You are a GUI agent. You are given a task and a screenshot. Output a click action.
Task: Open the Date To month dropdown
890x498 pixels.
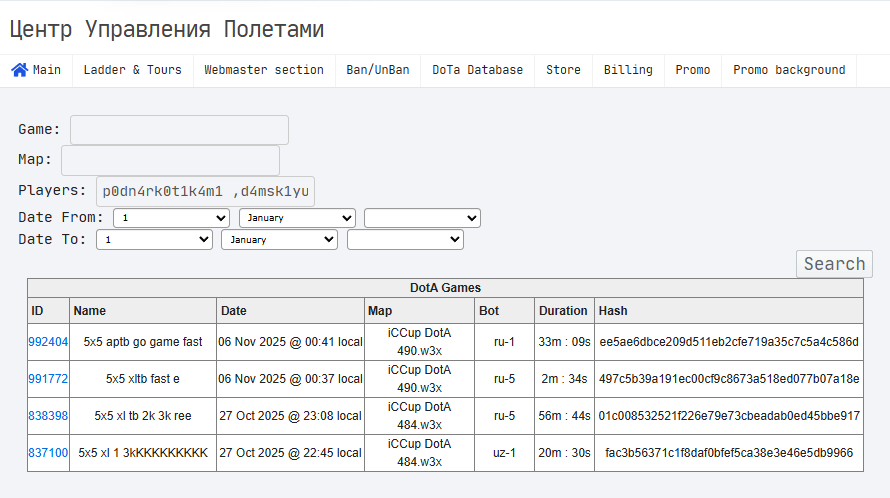(280, 240)
